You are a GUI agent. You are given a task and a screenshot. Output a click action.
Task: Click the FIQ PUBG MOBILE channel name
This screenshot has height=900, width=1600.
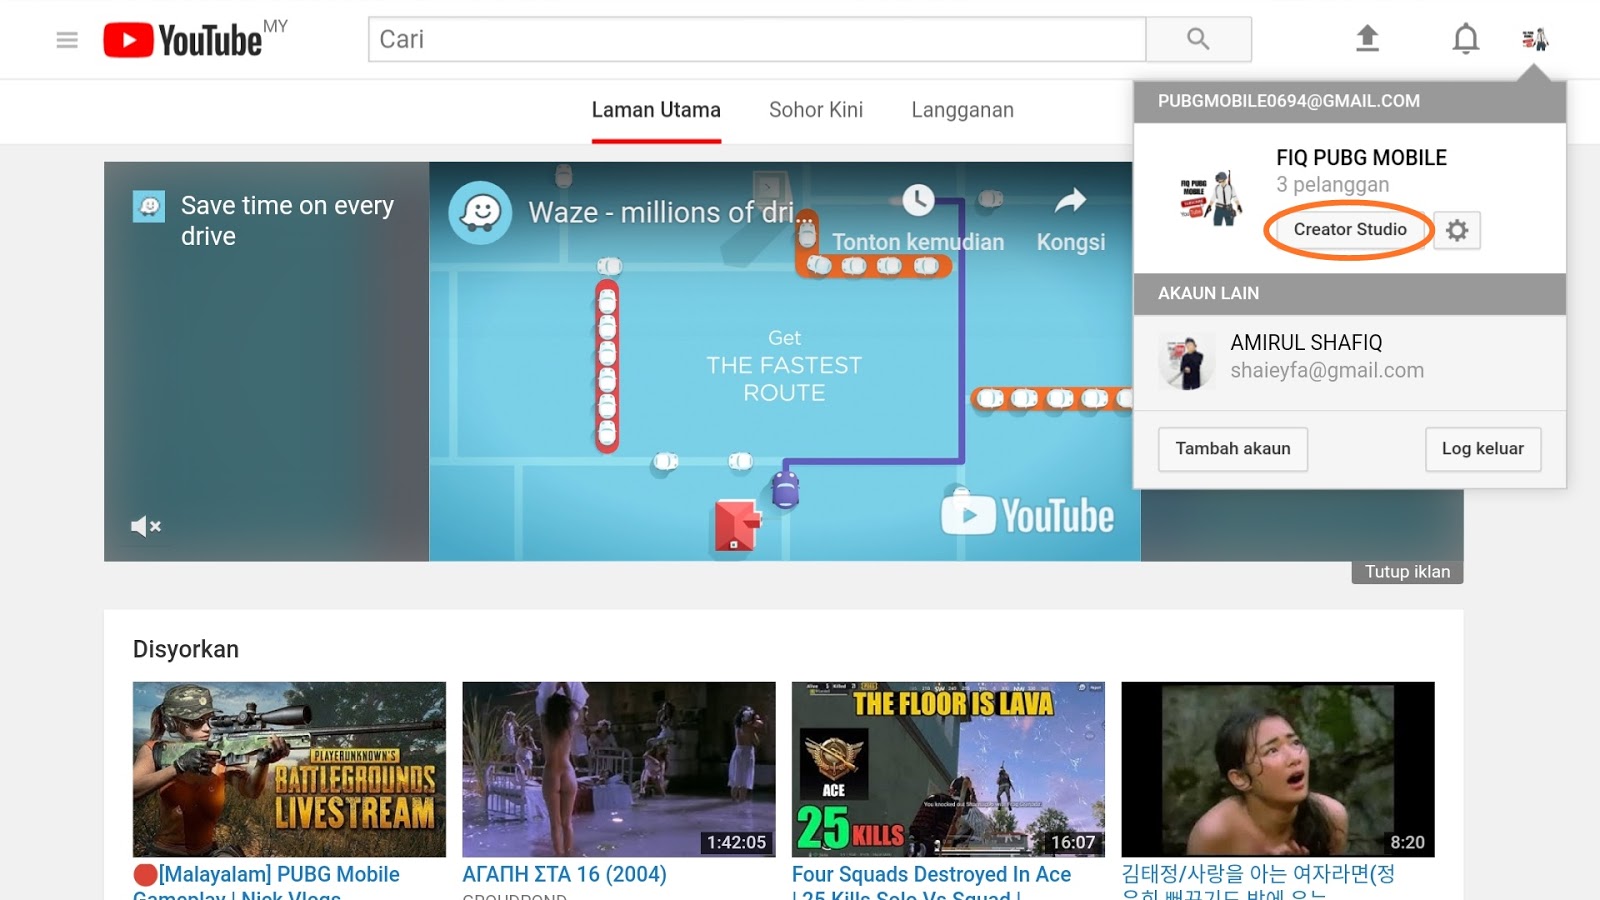1361,158
